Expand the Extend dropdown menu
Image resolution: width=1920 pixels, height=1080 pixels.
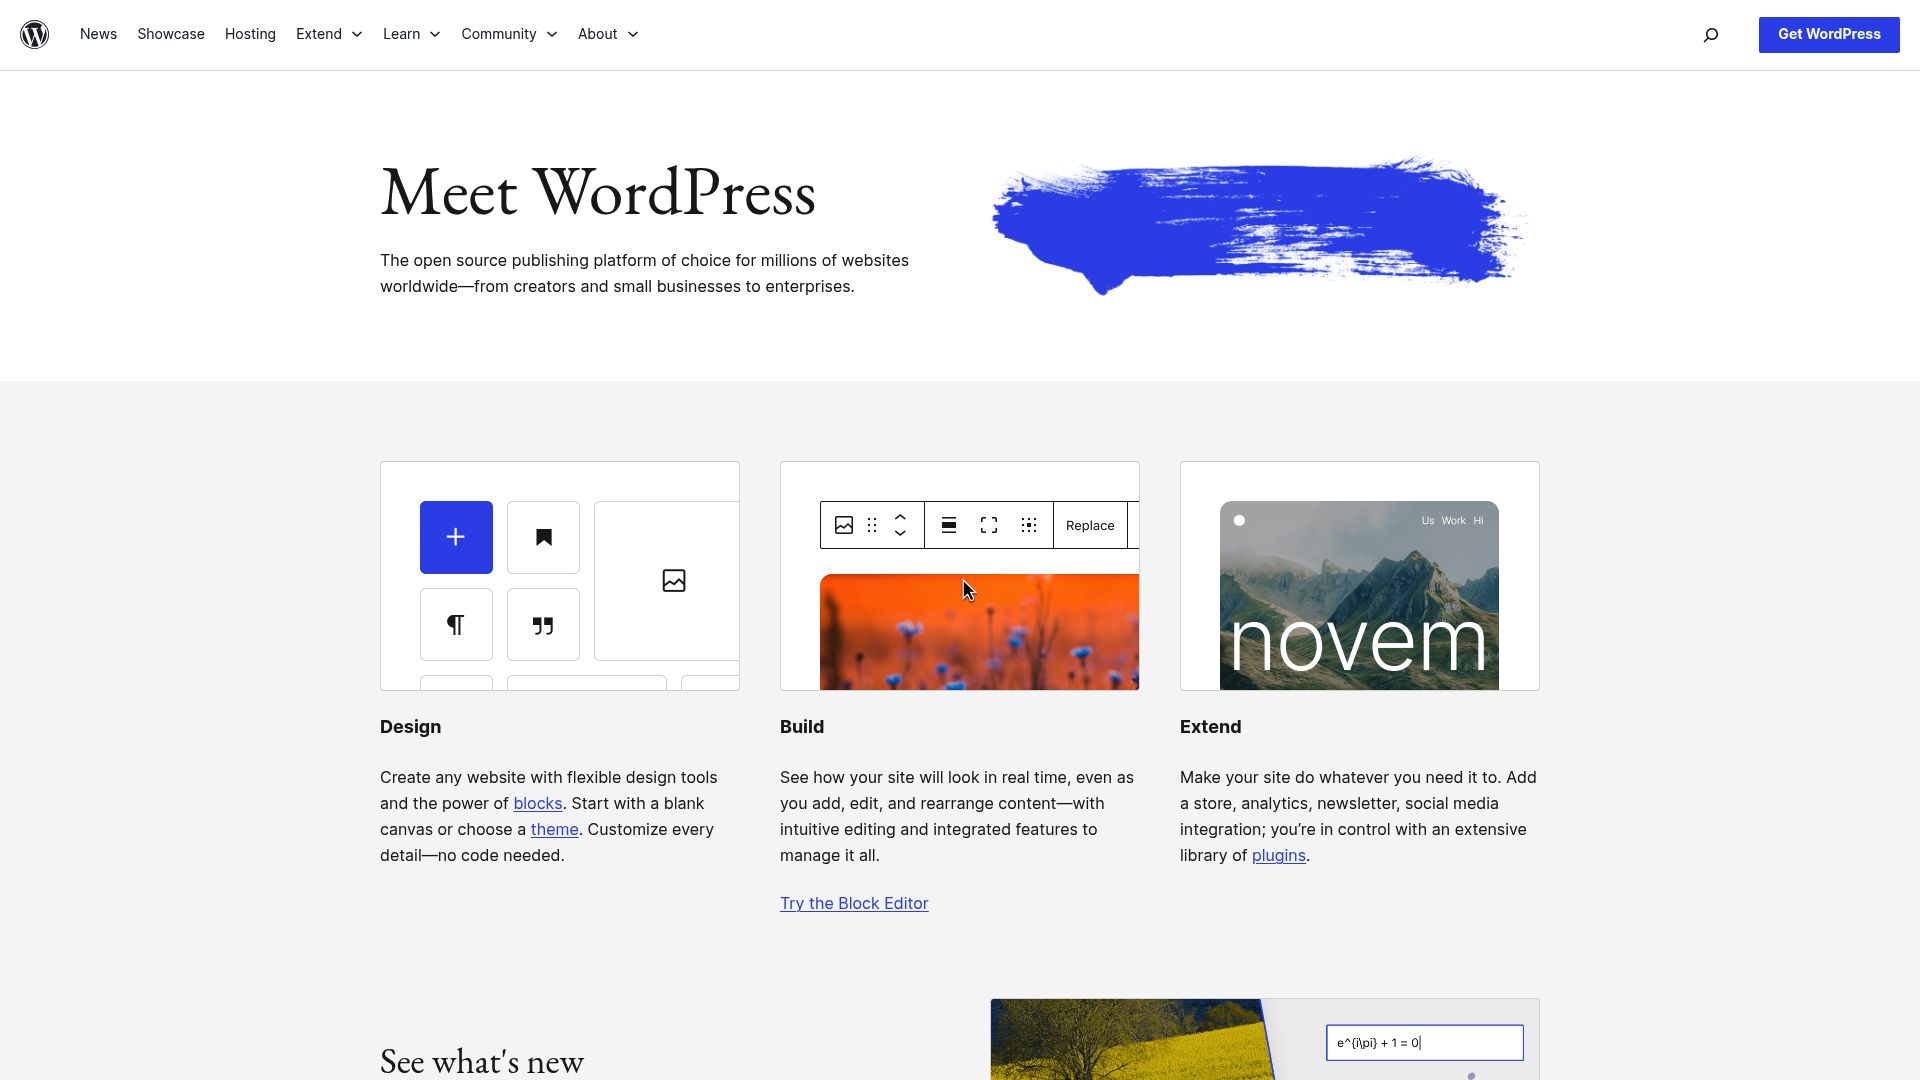tap(328, 34)
